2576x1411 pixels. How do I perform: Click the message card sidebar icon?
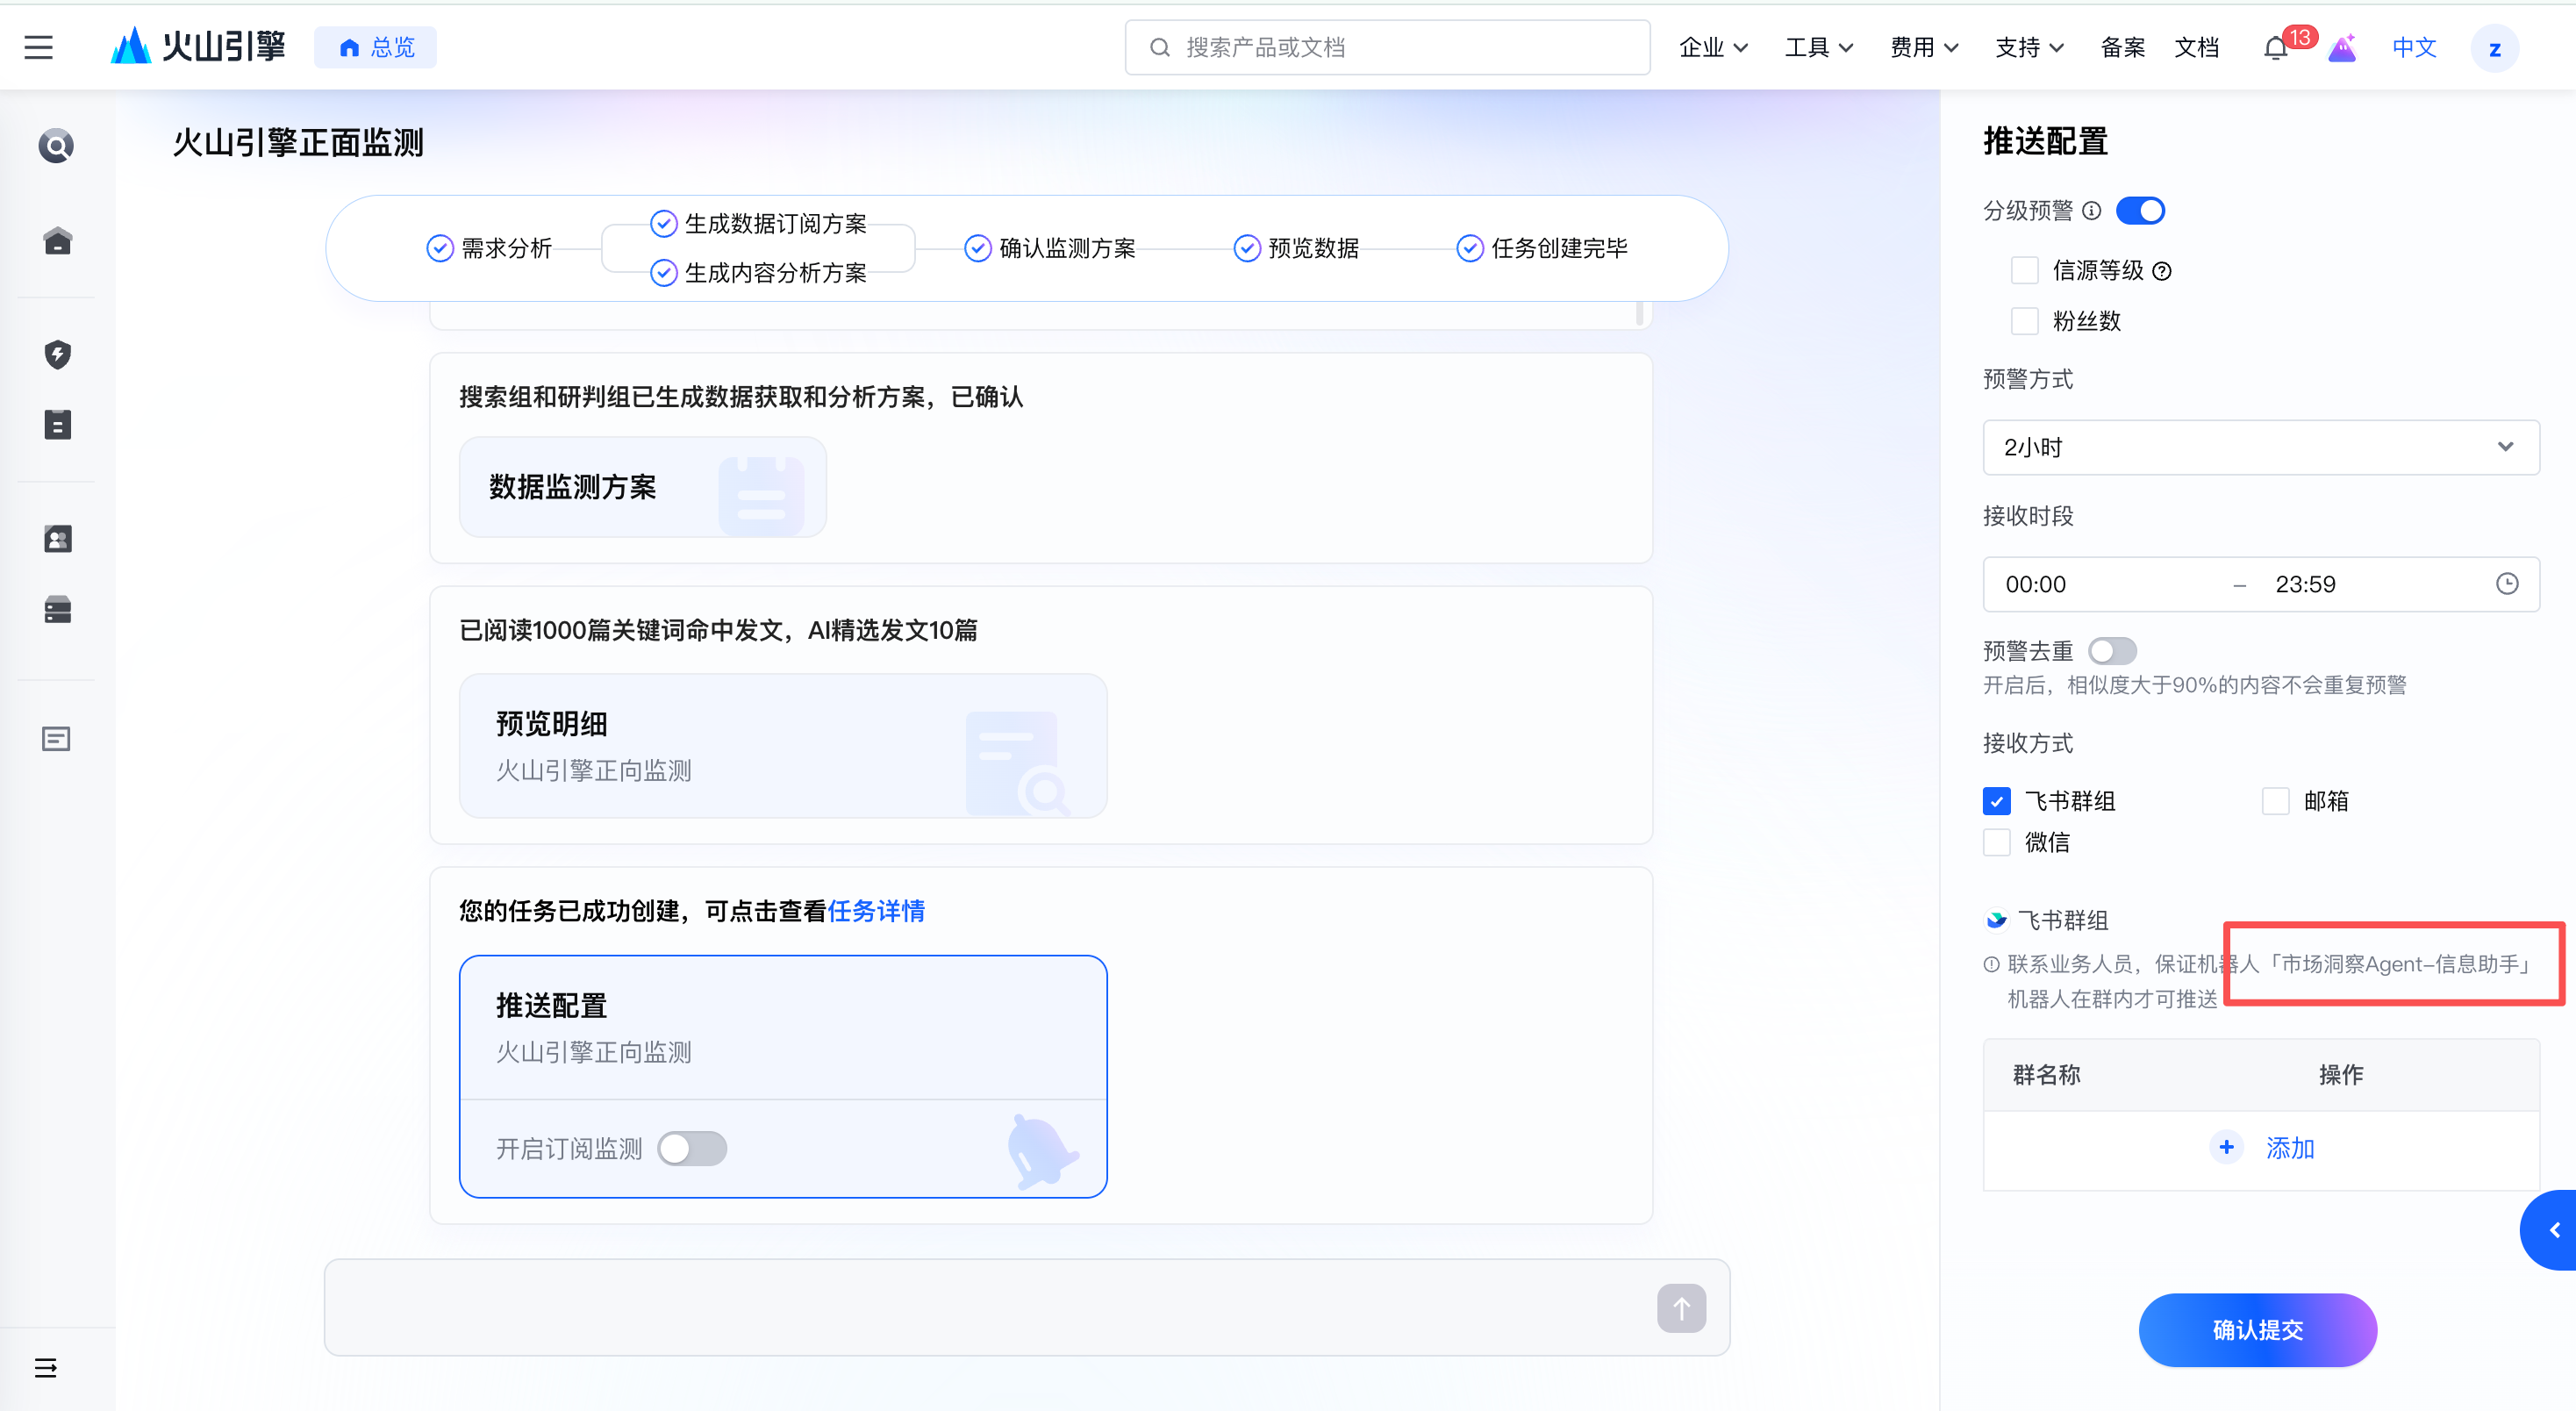(56, 739)
